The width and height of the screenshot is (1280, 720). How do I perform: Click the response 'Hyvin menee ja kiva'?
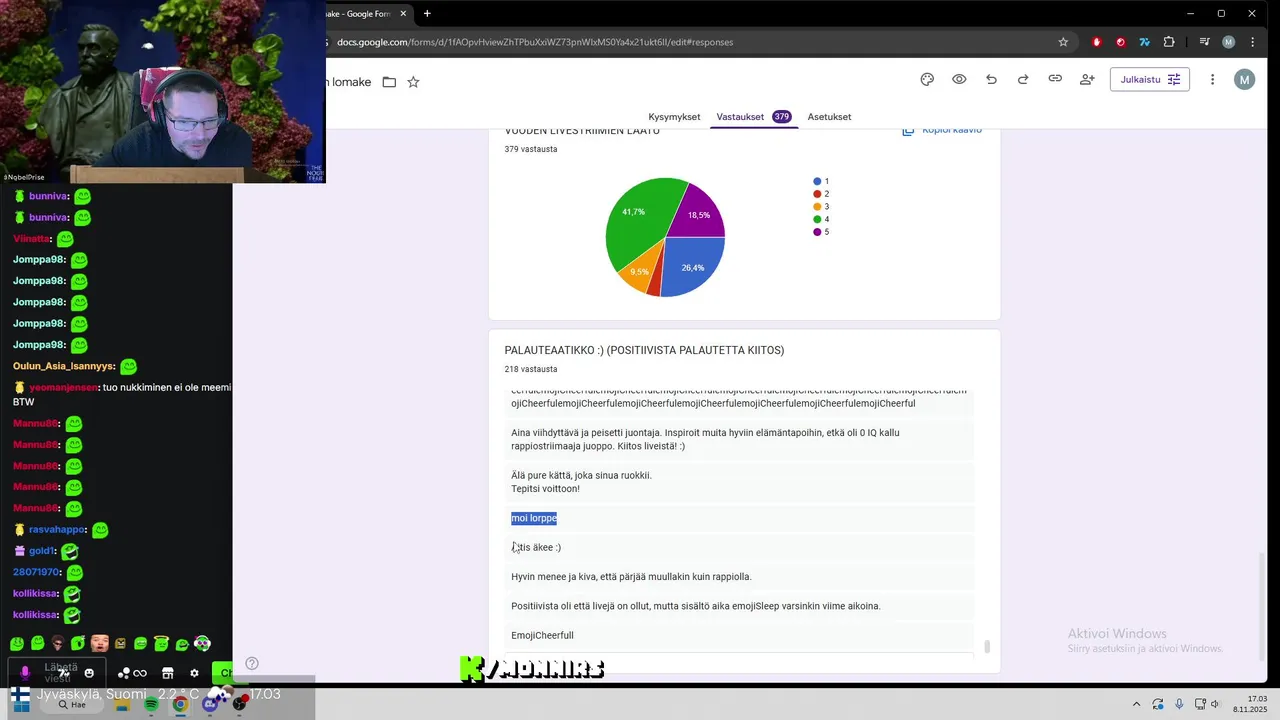(631, 577)
